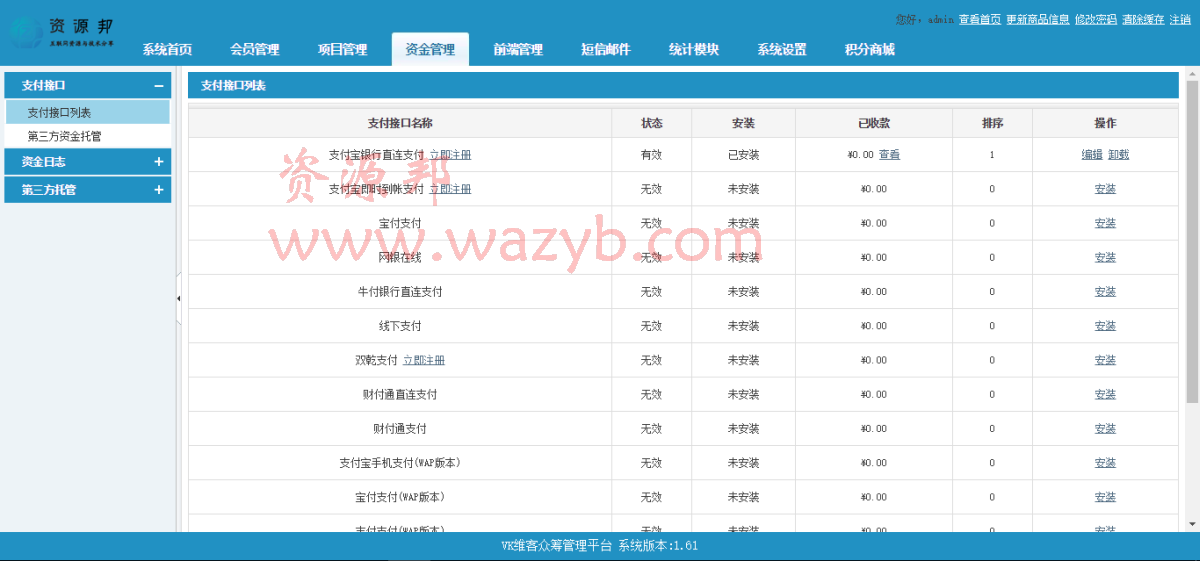Open the 系统设置 tab
The width and height of the screenshot is (1200, 561).
tap(782, 50)
